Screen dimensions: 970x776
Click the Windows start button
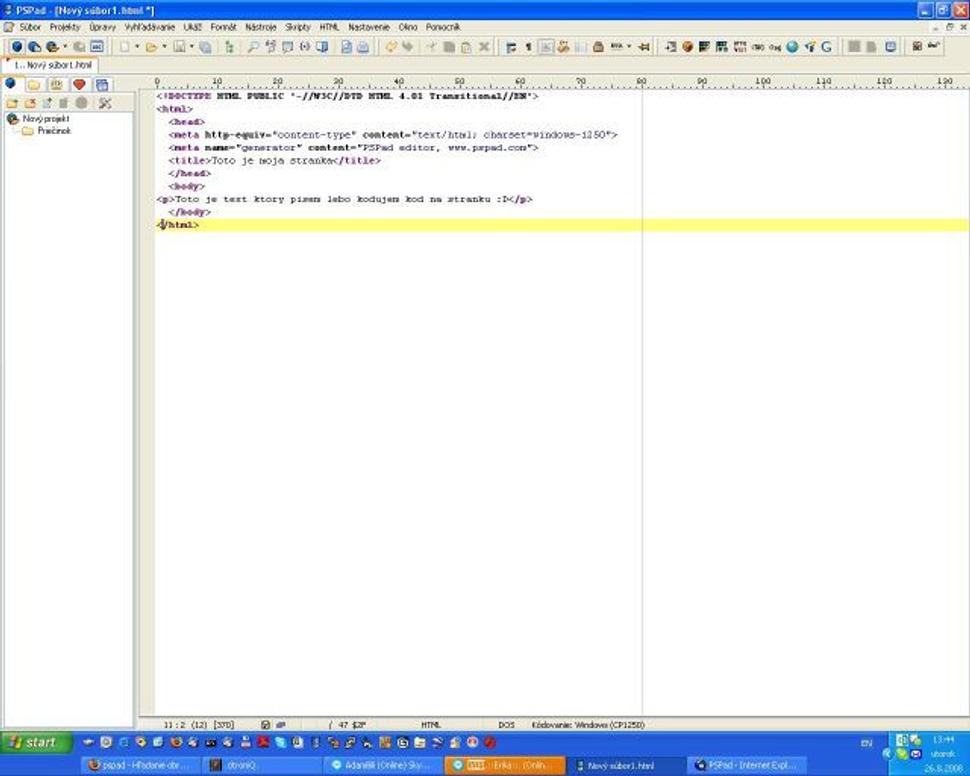click(x=36, y=743)
